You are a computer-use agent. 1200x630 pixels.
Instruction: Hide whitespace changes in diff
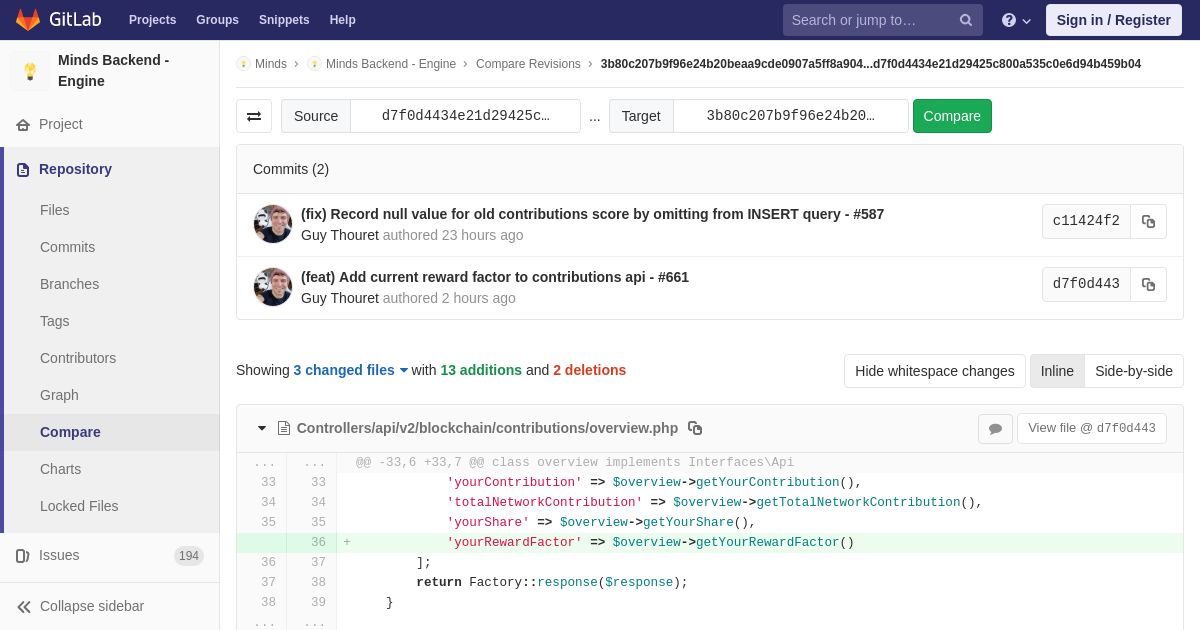click(934, 371)
